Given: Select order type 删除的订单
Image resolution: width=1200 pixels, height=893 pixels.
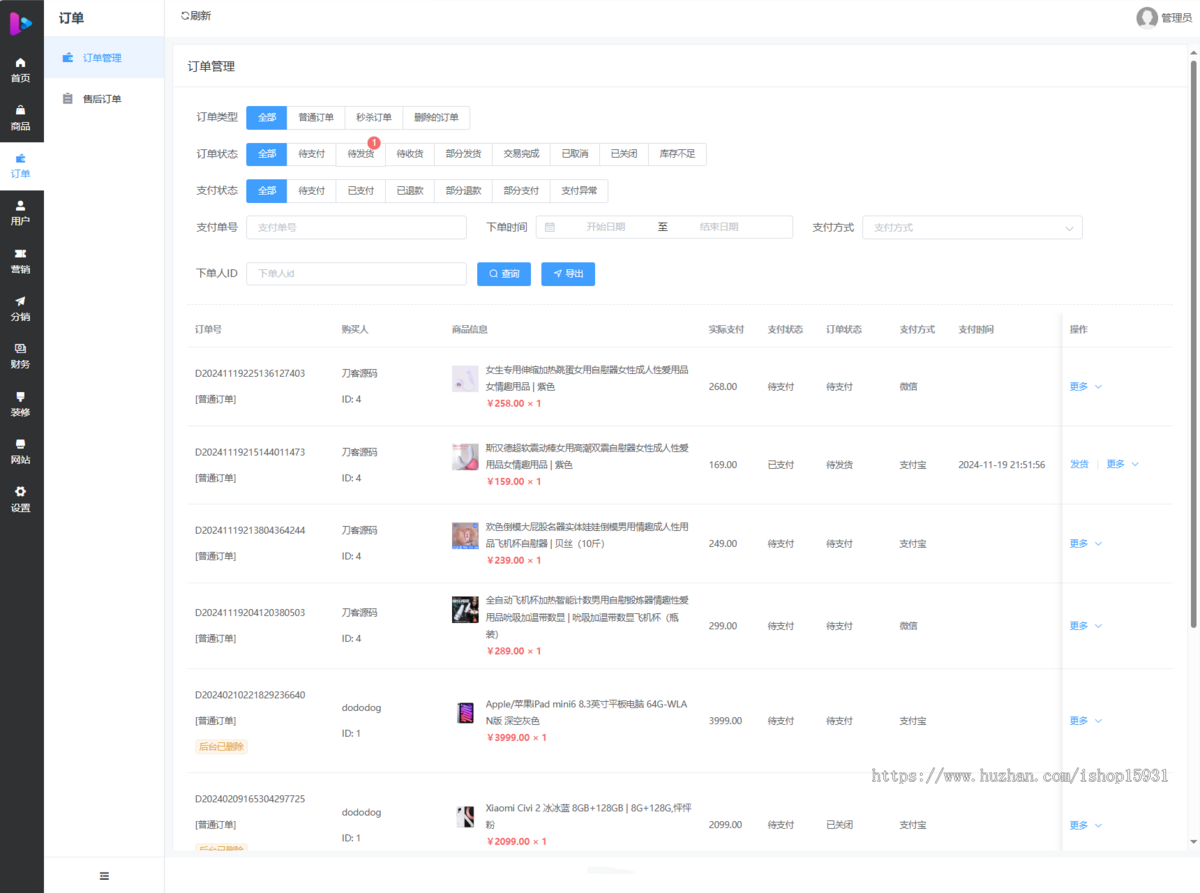Looking at the screenshot, I should 436,117.
